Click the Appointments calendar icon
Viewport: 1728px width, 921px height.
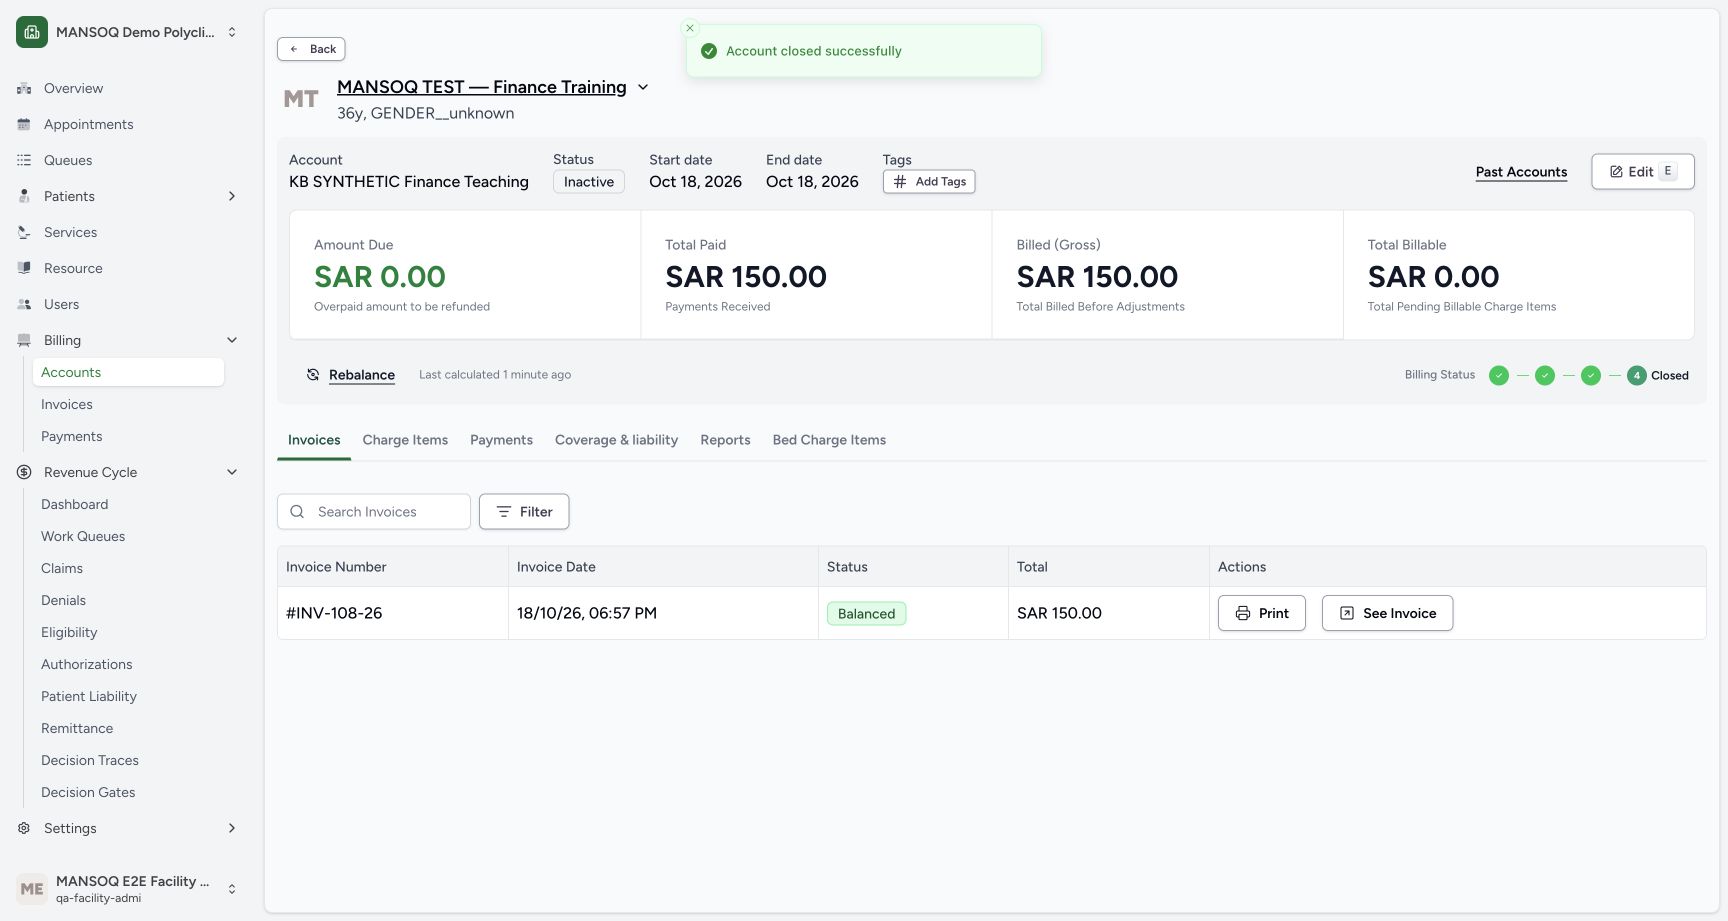pyautogui.click(x=24, y=125)
